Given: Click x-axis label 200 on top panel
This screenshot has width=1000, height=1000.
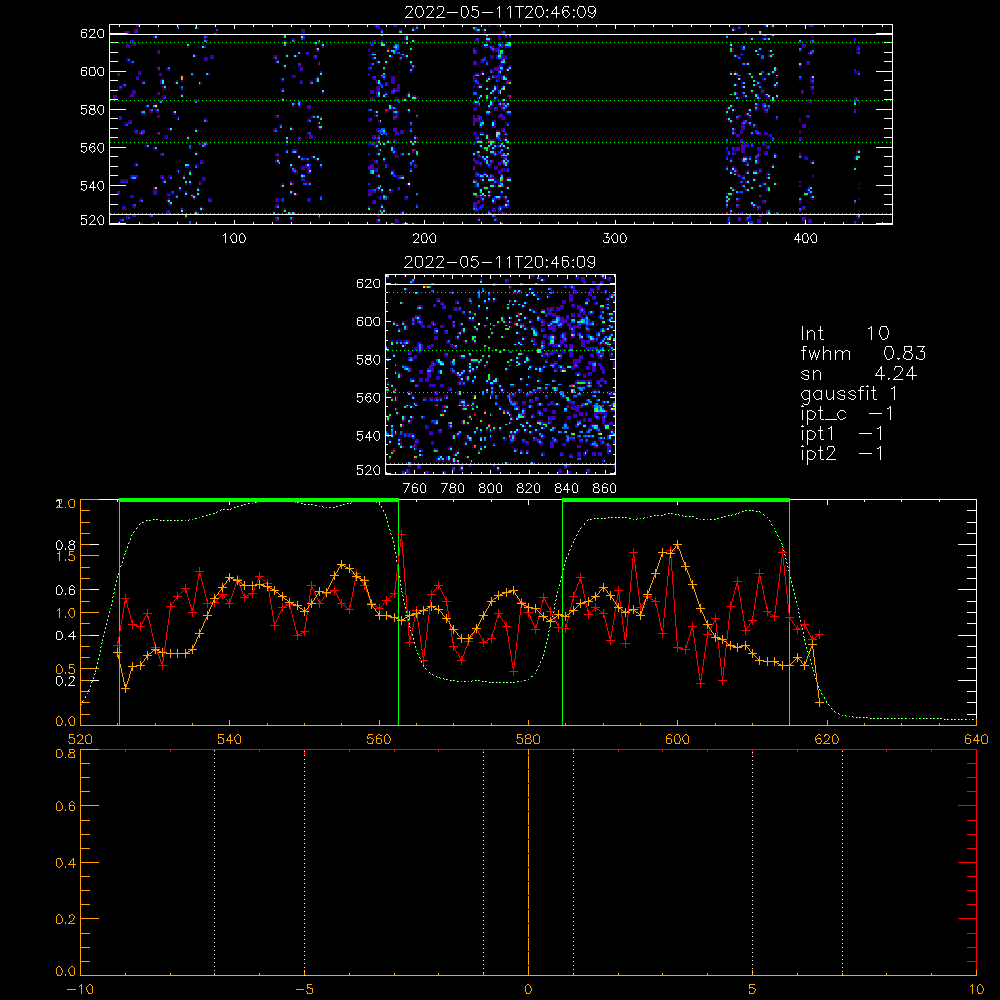Looking at the screenshot, I should point(424,239).
